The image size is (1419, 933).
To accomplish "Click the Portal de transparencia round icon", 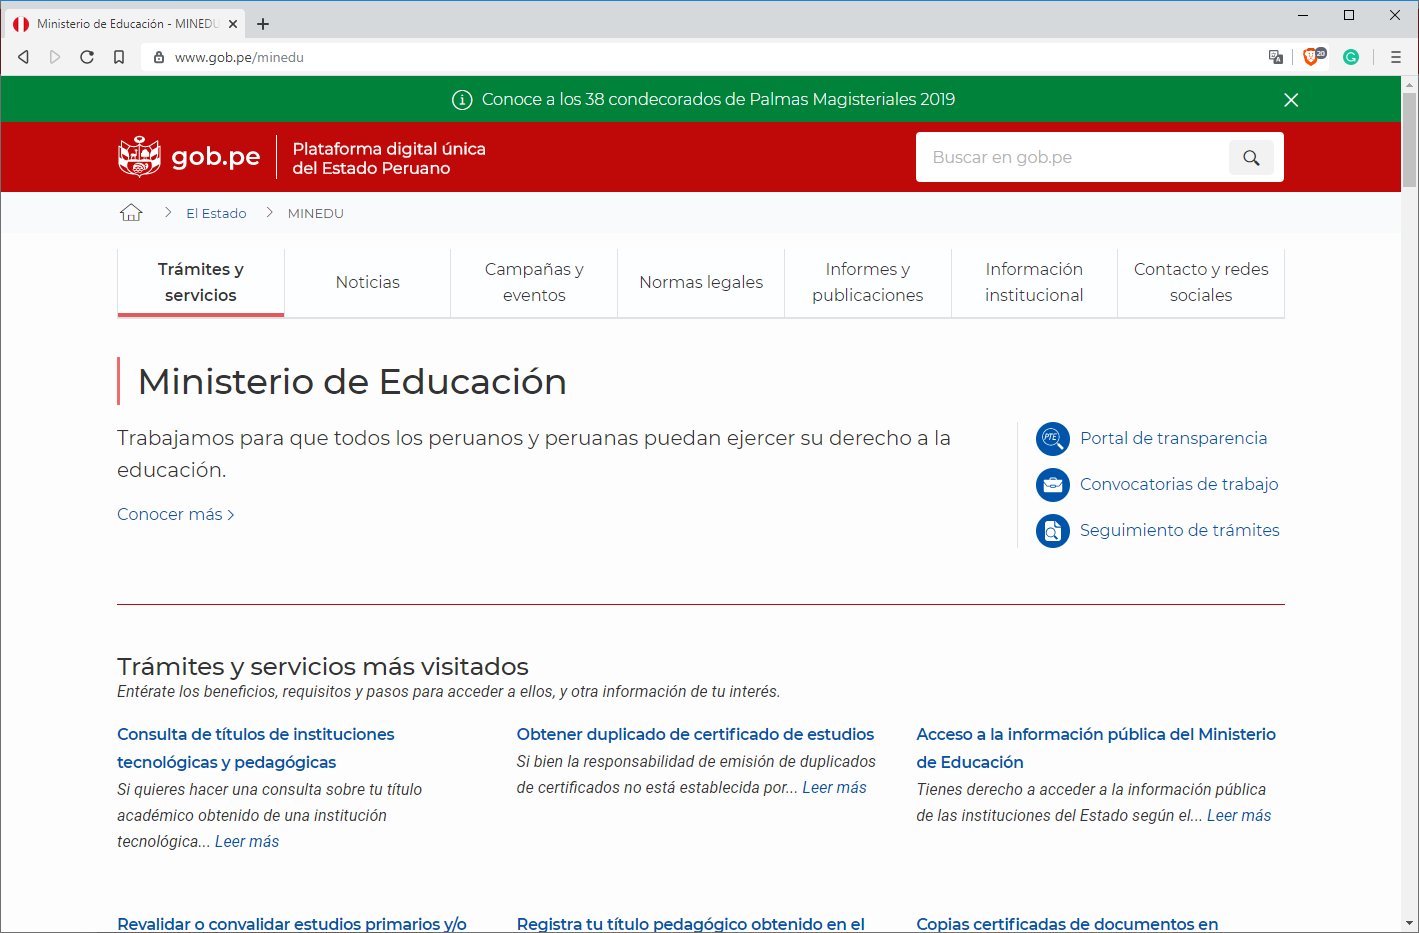I will pyautogui.click(x=1052, y=438).
